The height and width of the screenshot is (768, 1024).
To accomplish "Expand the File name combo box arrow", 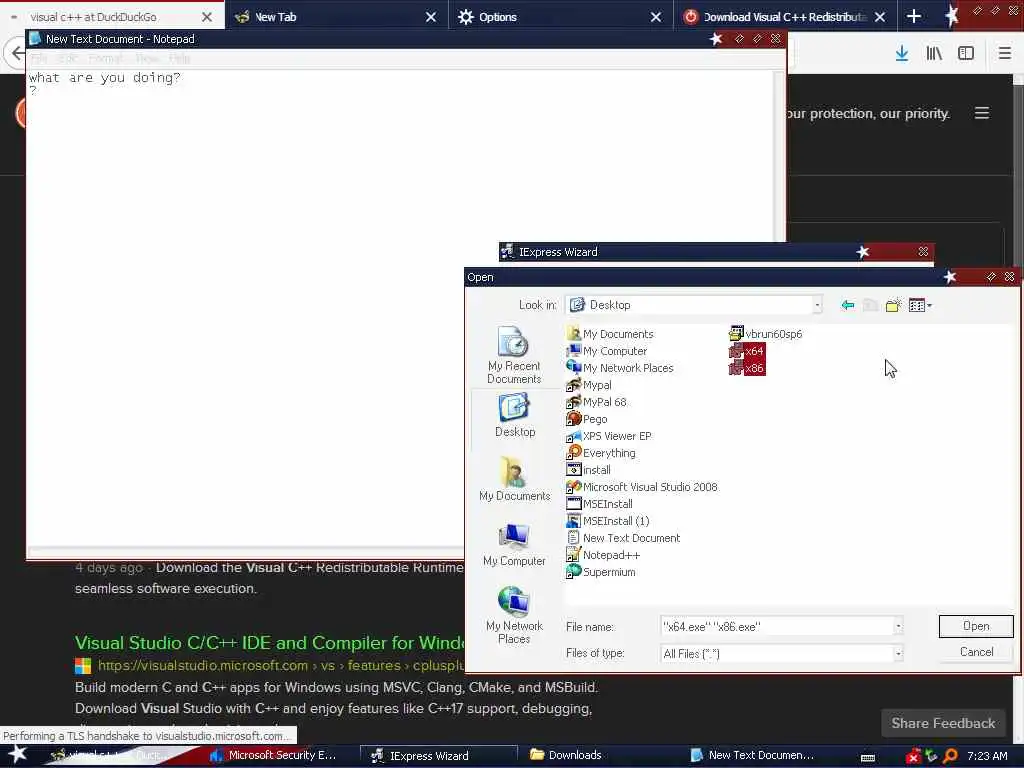I will (x=899, y=627).
